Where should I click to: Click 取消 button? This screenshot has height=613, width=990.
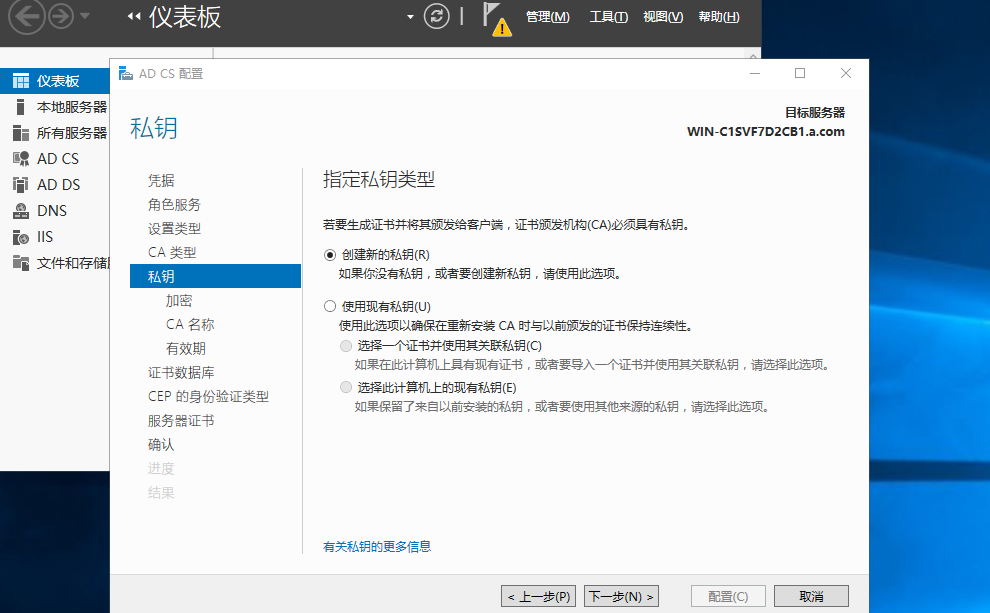pyautogui.click(x=811, y=597)
